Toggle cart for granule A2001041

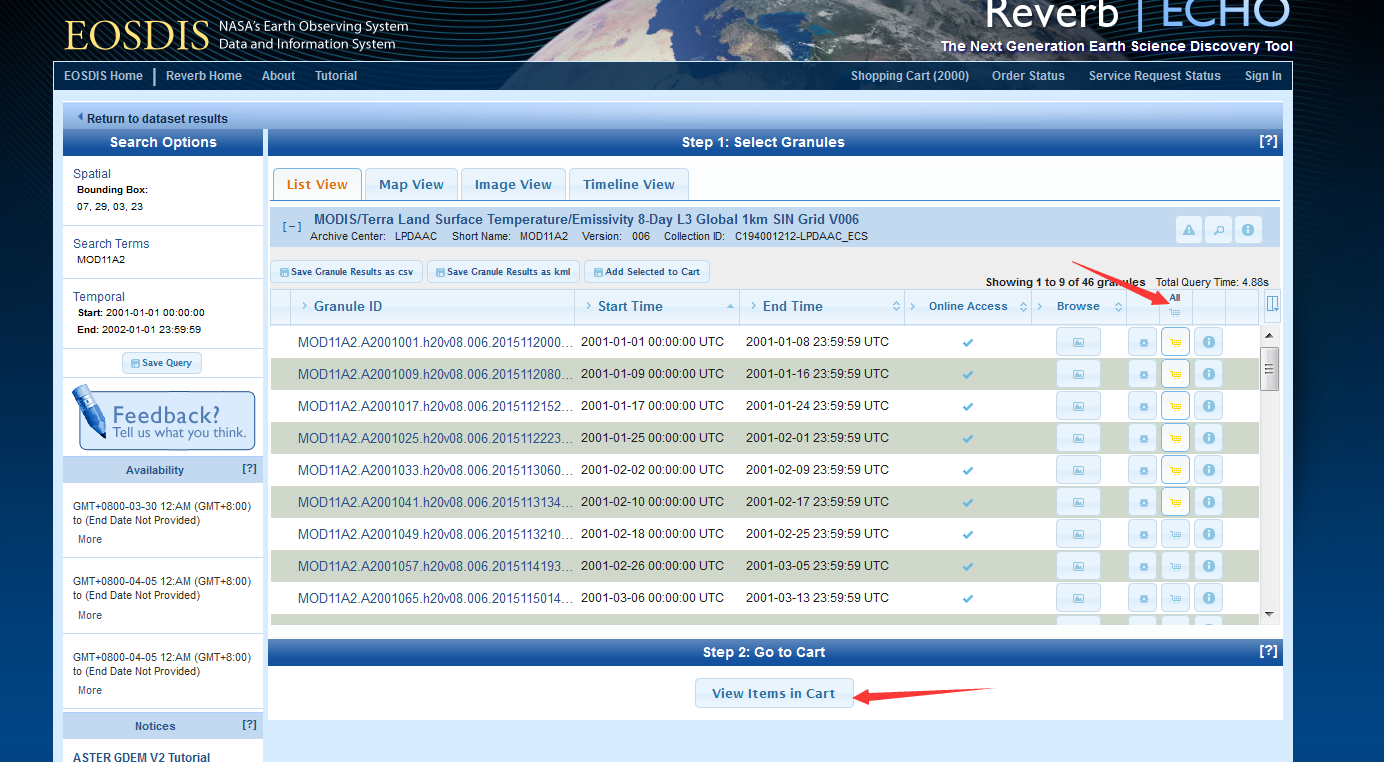[1175, 502]
